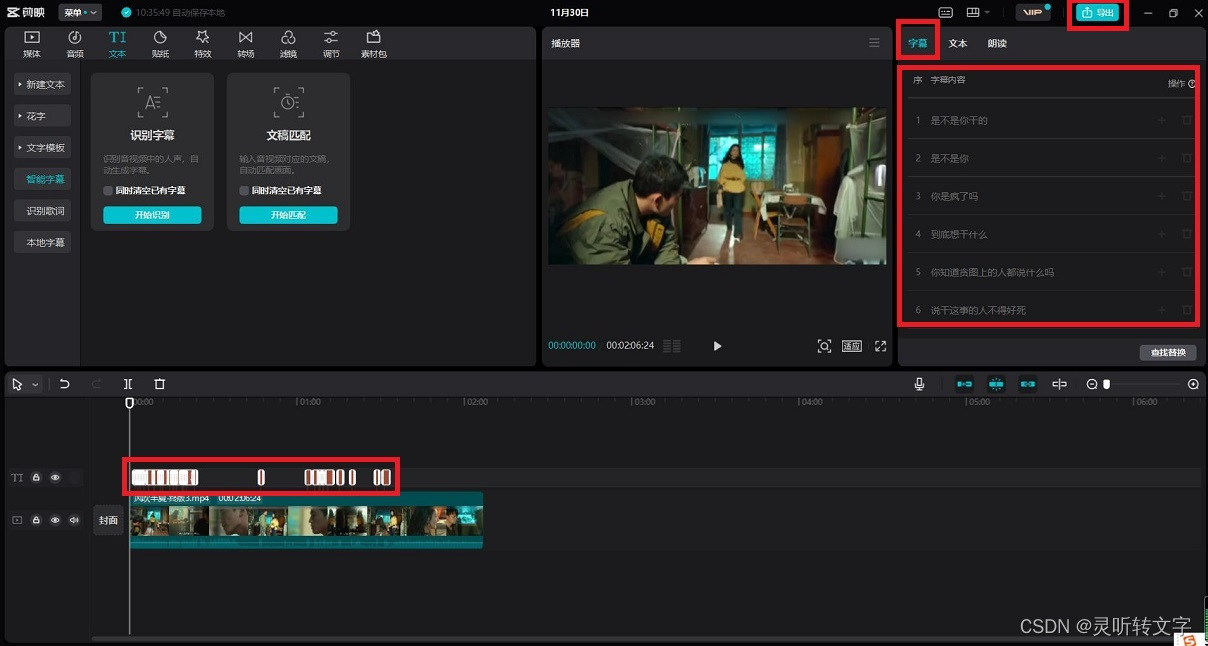Viewport: 1208px width, 646px height.
Task: Click the 查找替换 find and replace button
Action: coord(1168,352)
